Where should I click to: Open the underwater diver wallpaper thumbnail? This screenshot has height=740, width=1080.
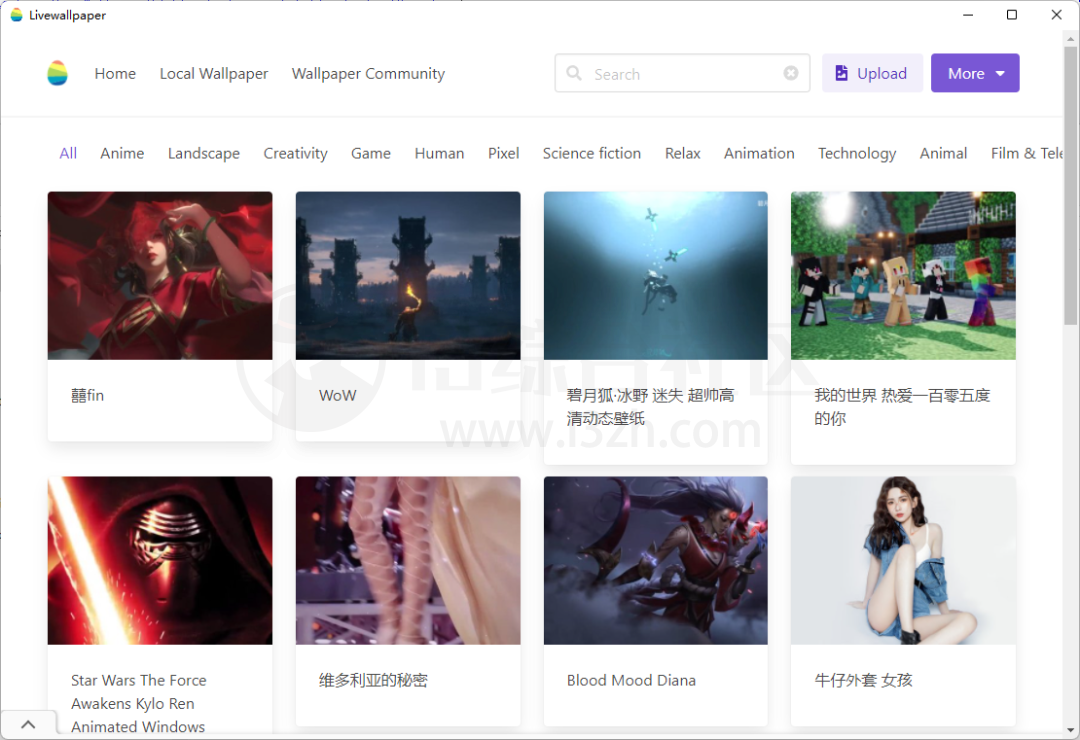tap(656, 276)
